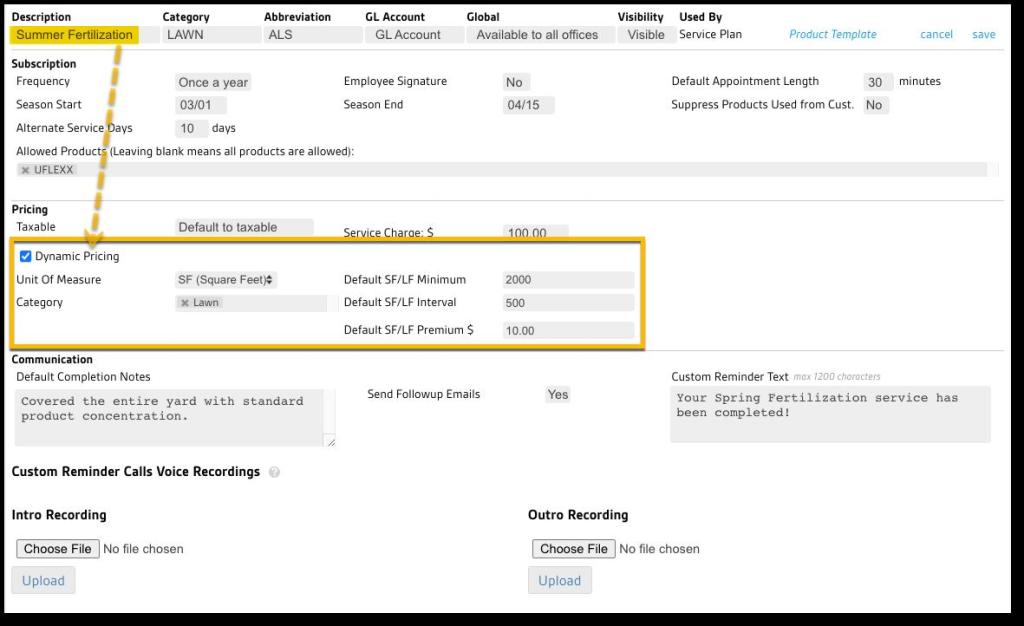Click the Default Completion Notes text area
The width and height of the screenshot is (1024, 626).
pos(174,417)
